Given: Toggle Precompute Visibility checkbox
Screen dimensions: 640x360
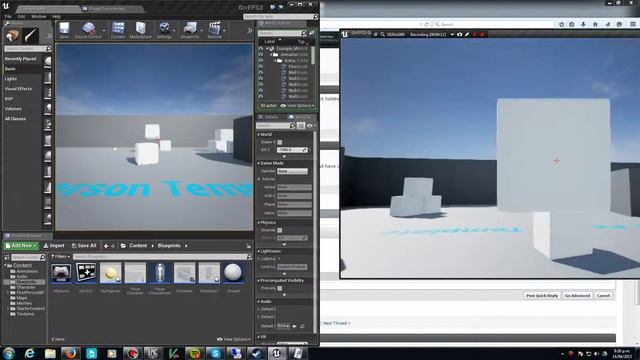Looking at the screenshot, I should coord(280,288).
